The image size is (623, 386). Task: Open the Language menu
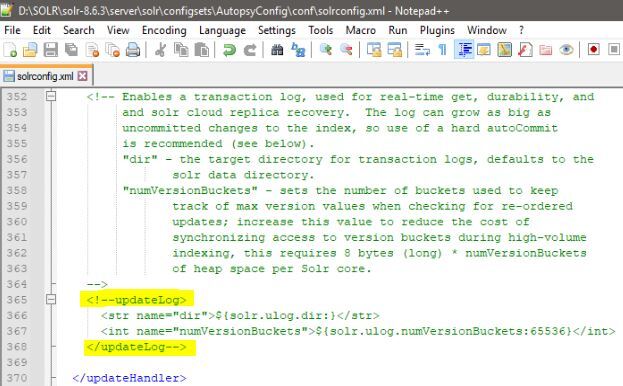[x=222, y=30]
